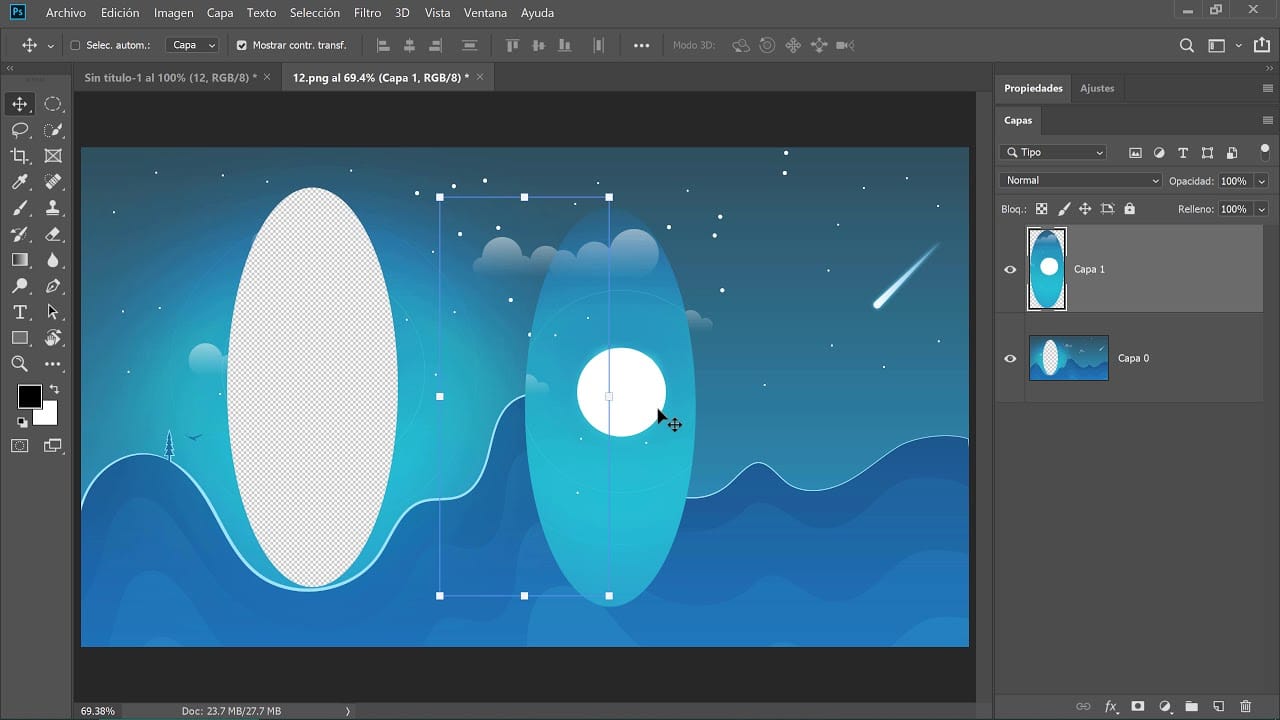
Task: Select the Brush tool
Action: [20, 208]
